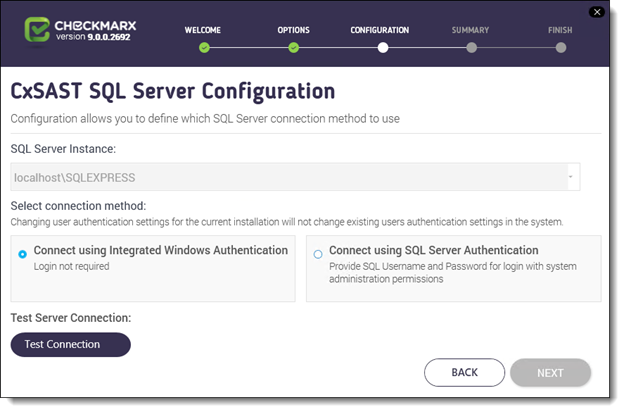Screen dimensions: 624x412
Task: Select the CONFIGURATION step label
Action: point(380,30)
